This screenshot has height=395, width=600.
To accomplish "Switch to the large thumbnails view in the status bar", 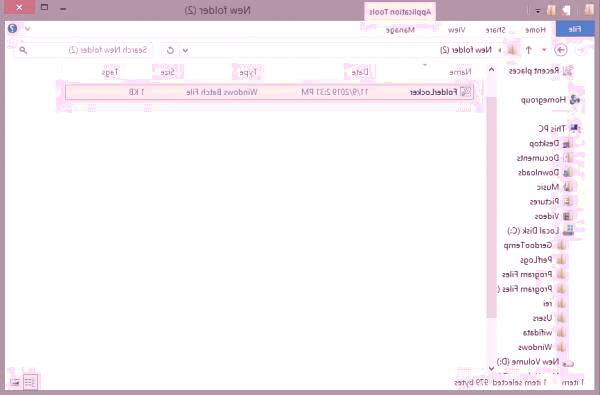I will pyautogui.click(x=15, y=382).
